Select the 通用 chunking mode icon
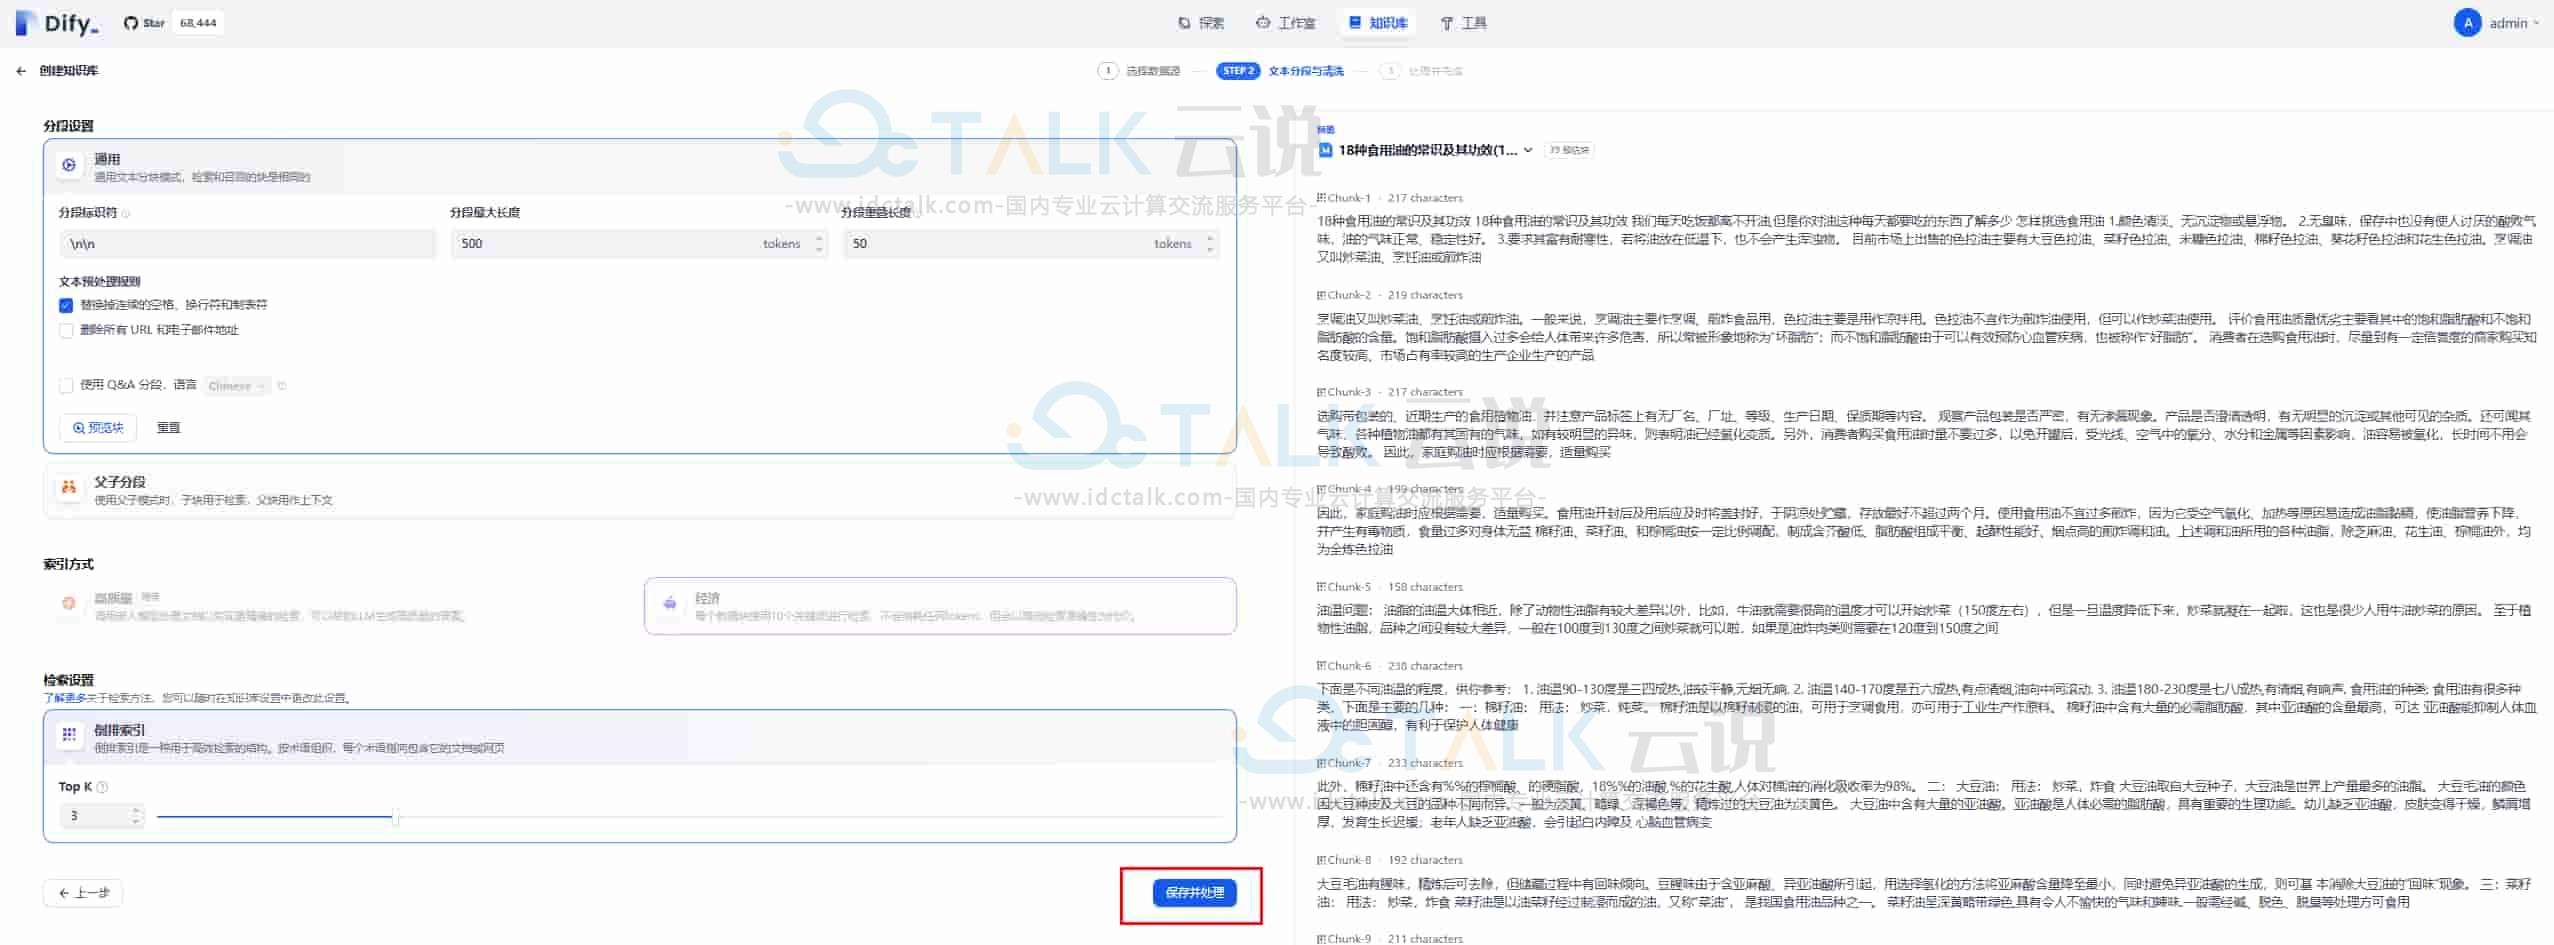This screenshot has height=945, width=2554. pos(69,166)
